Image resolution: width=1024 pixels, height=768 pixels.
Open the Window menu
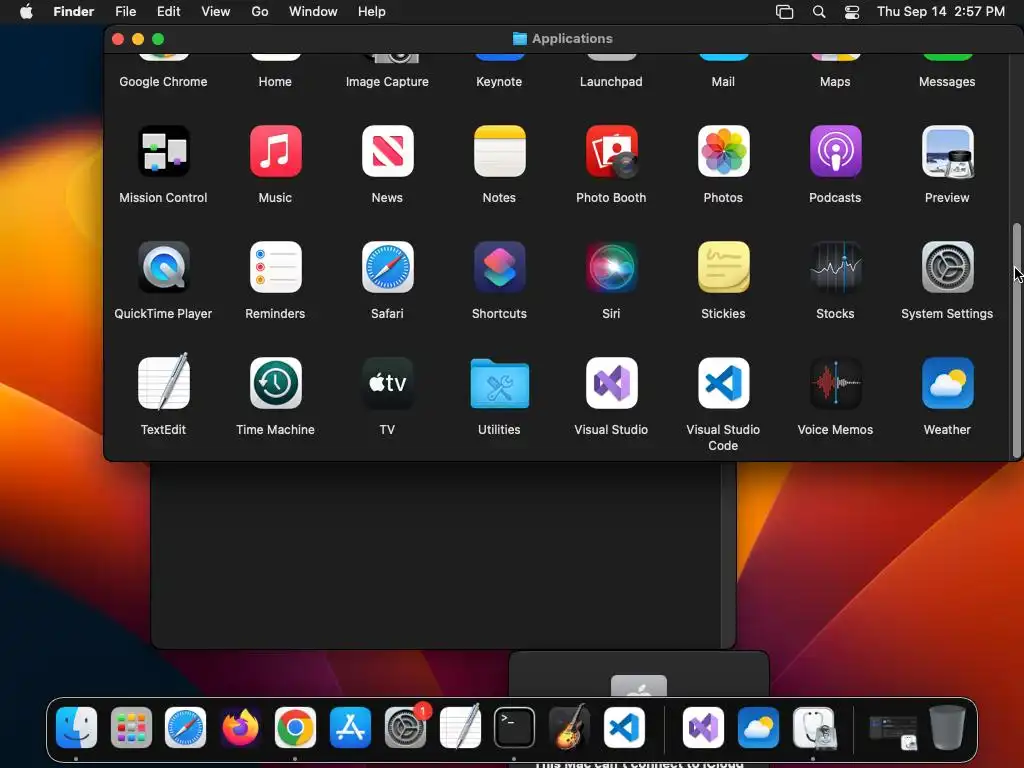coord(313,12)
